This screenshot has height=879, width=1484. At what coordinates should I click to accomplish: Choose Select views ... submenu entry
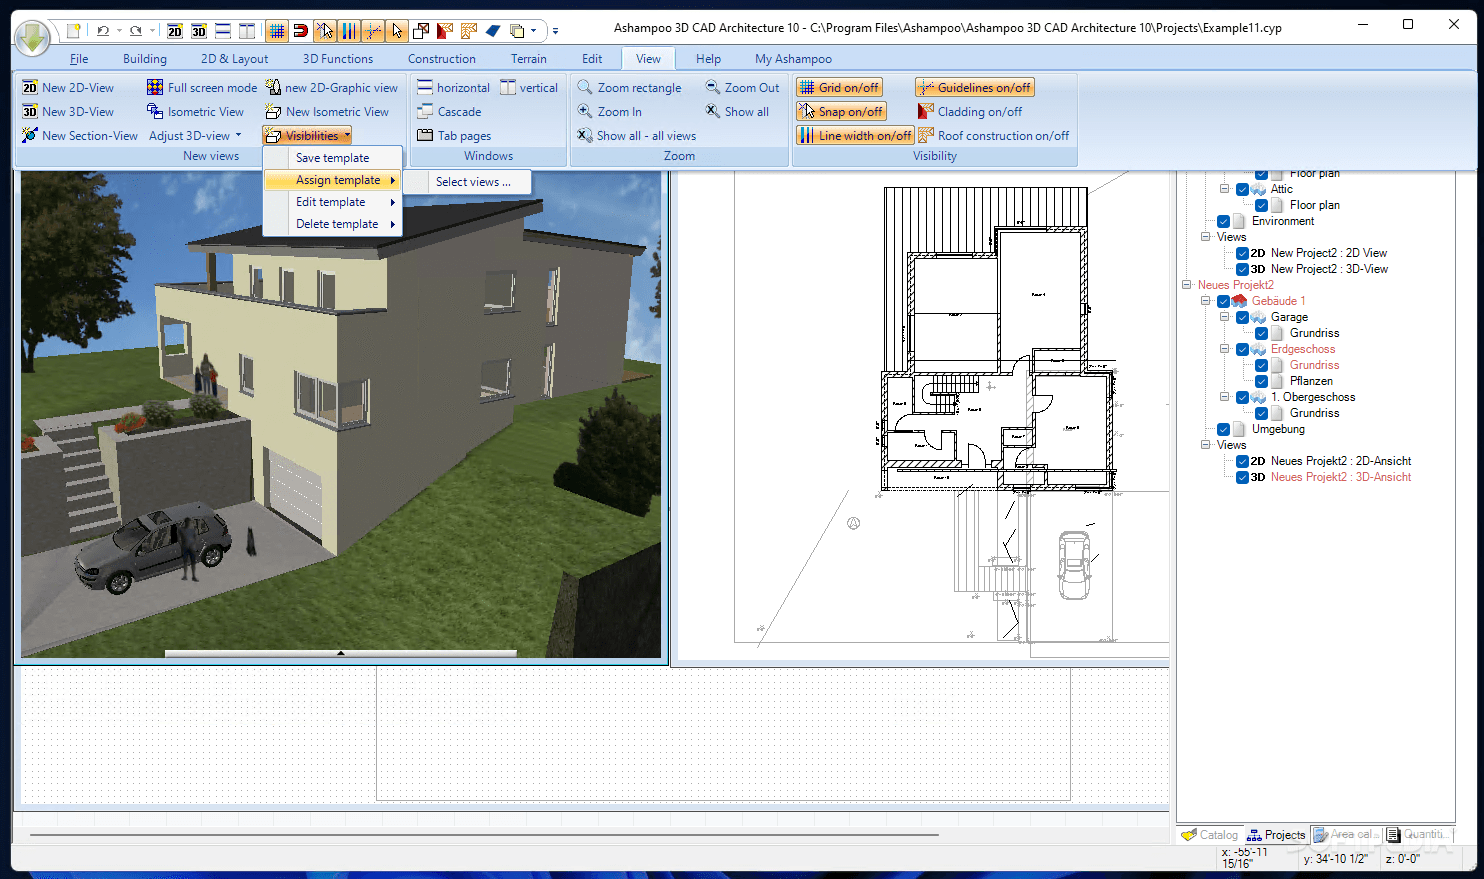473,182
